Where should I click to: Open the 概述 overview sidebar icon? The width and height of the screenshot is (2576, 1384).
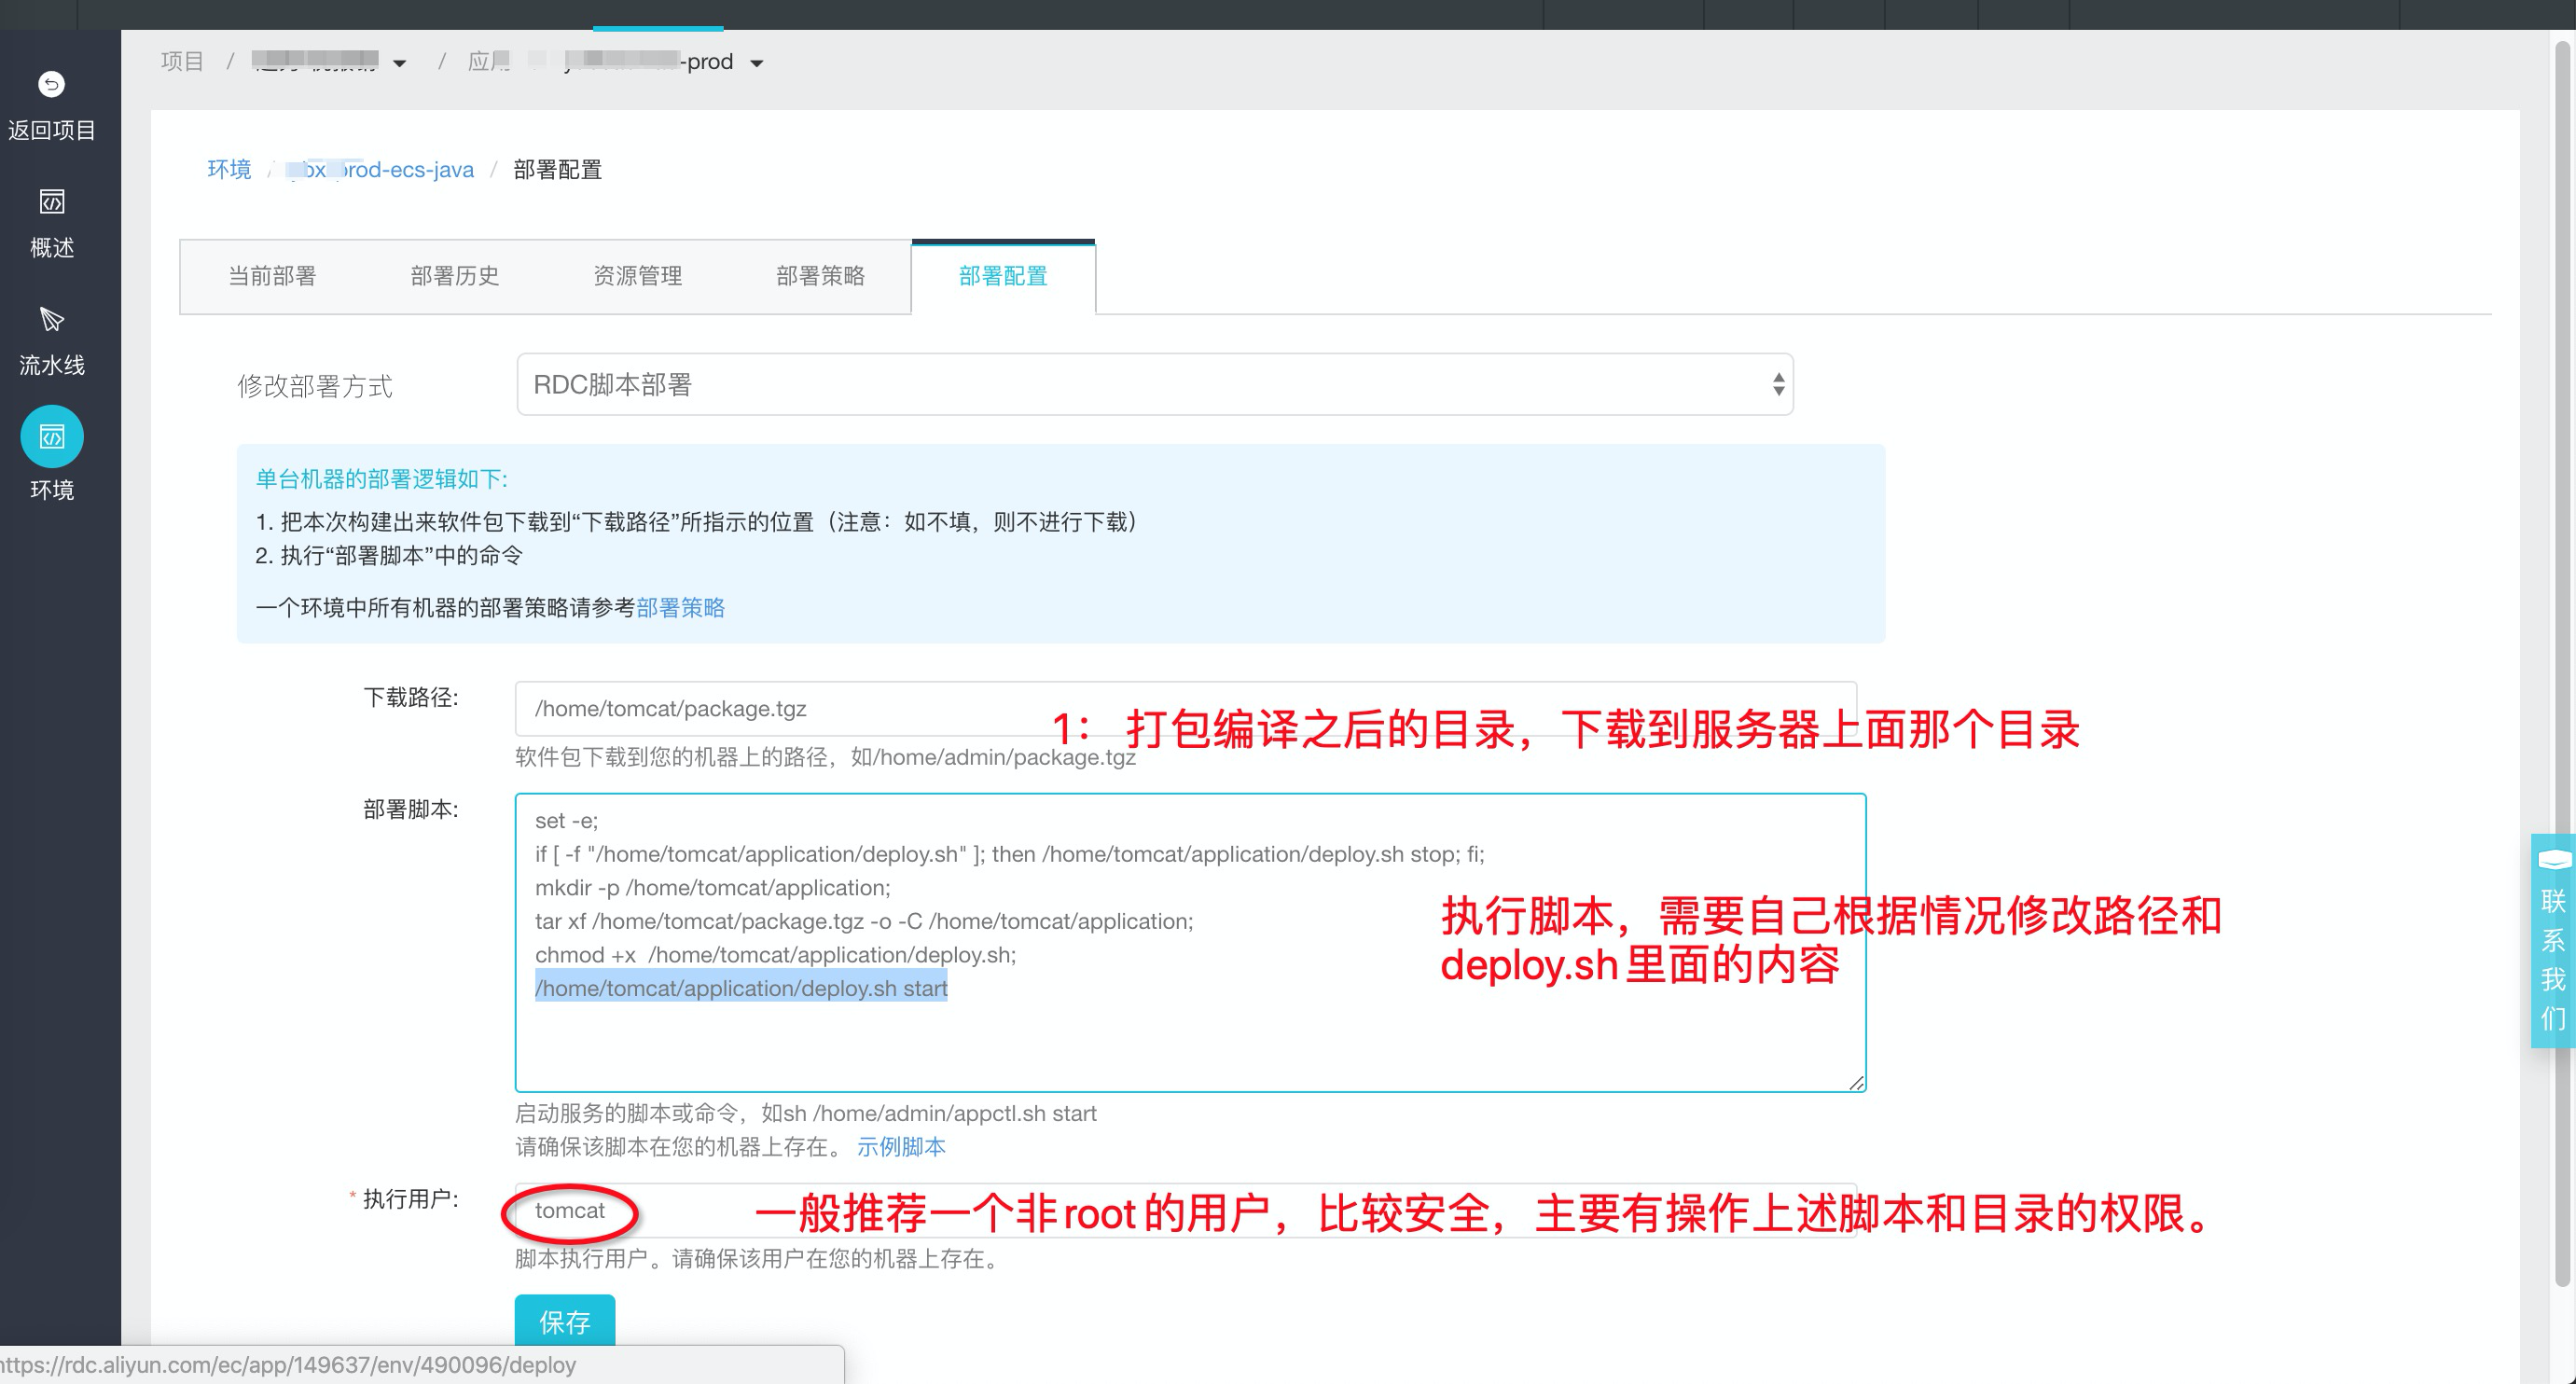point(51,202)
